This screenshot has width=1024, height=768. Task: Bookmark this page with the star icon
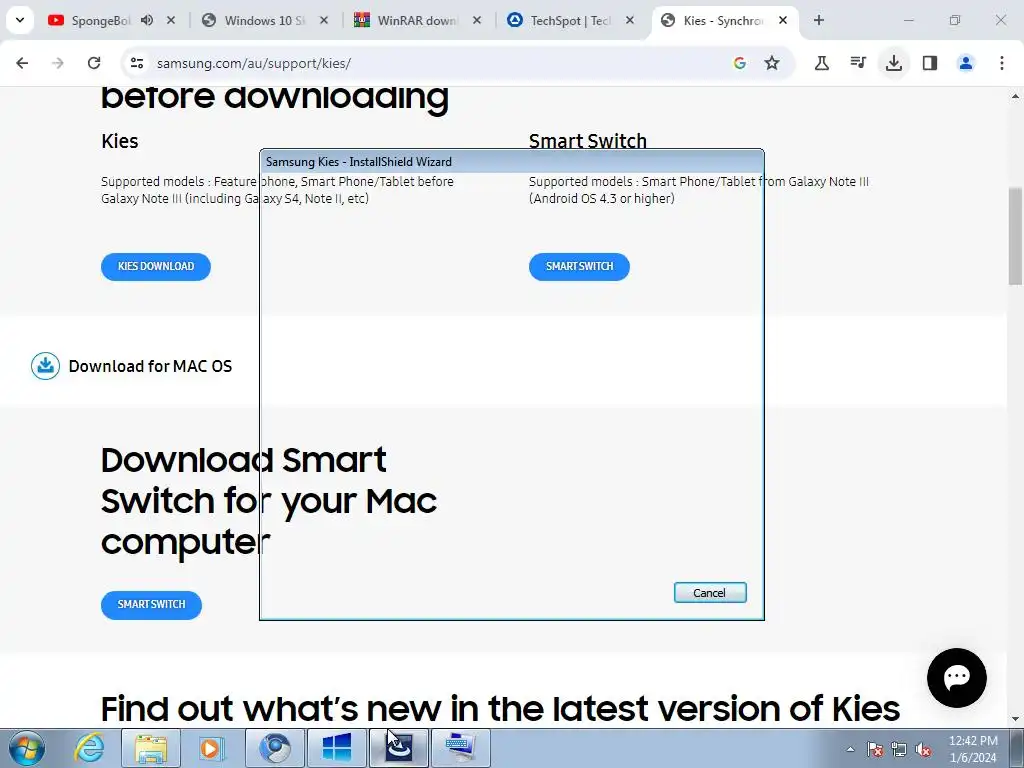[772, 63]
